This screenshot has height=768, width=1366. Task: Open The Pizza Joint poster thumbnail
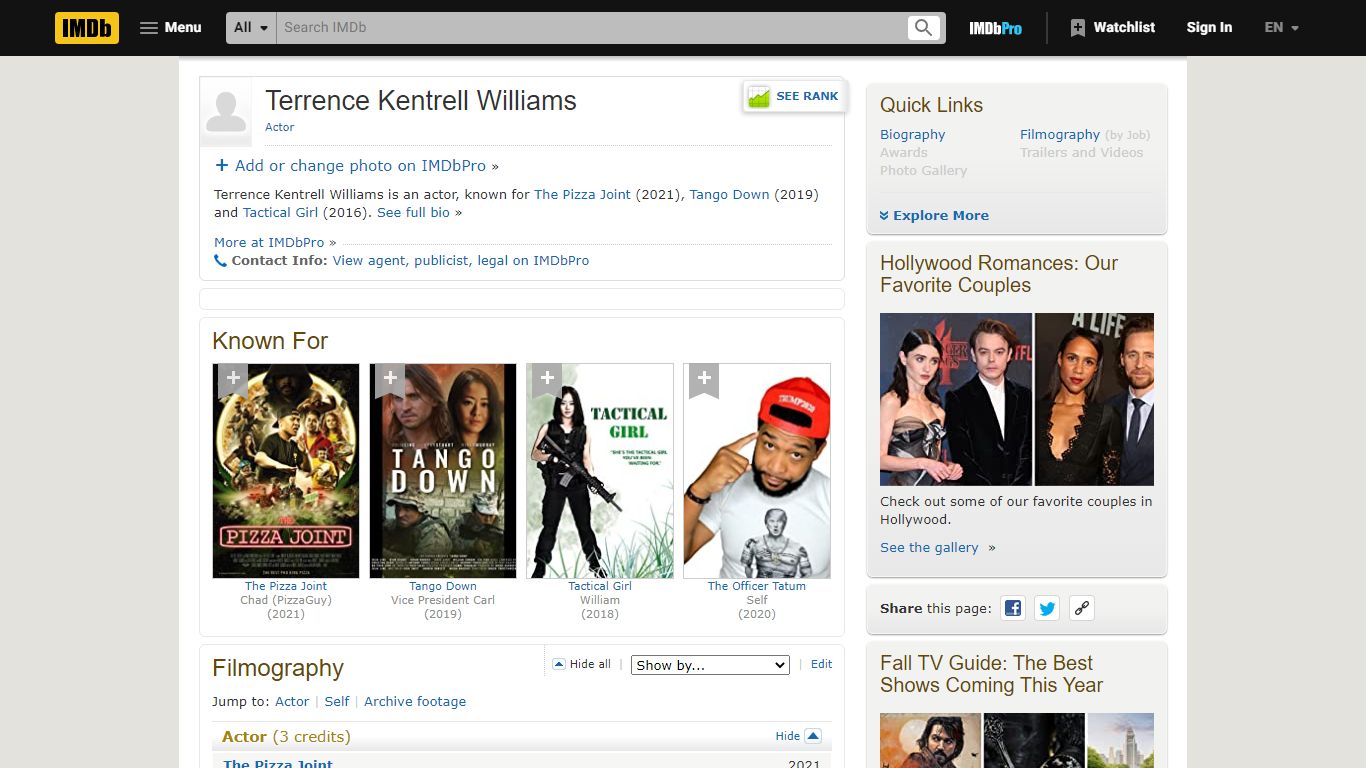point(286,471)
